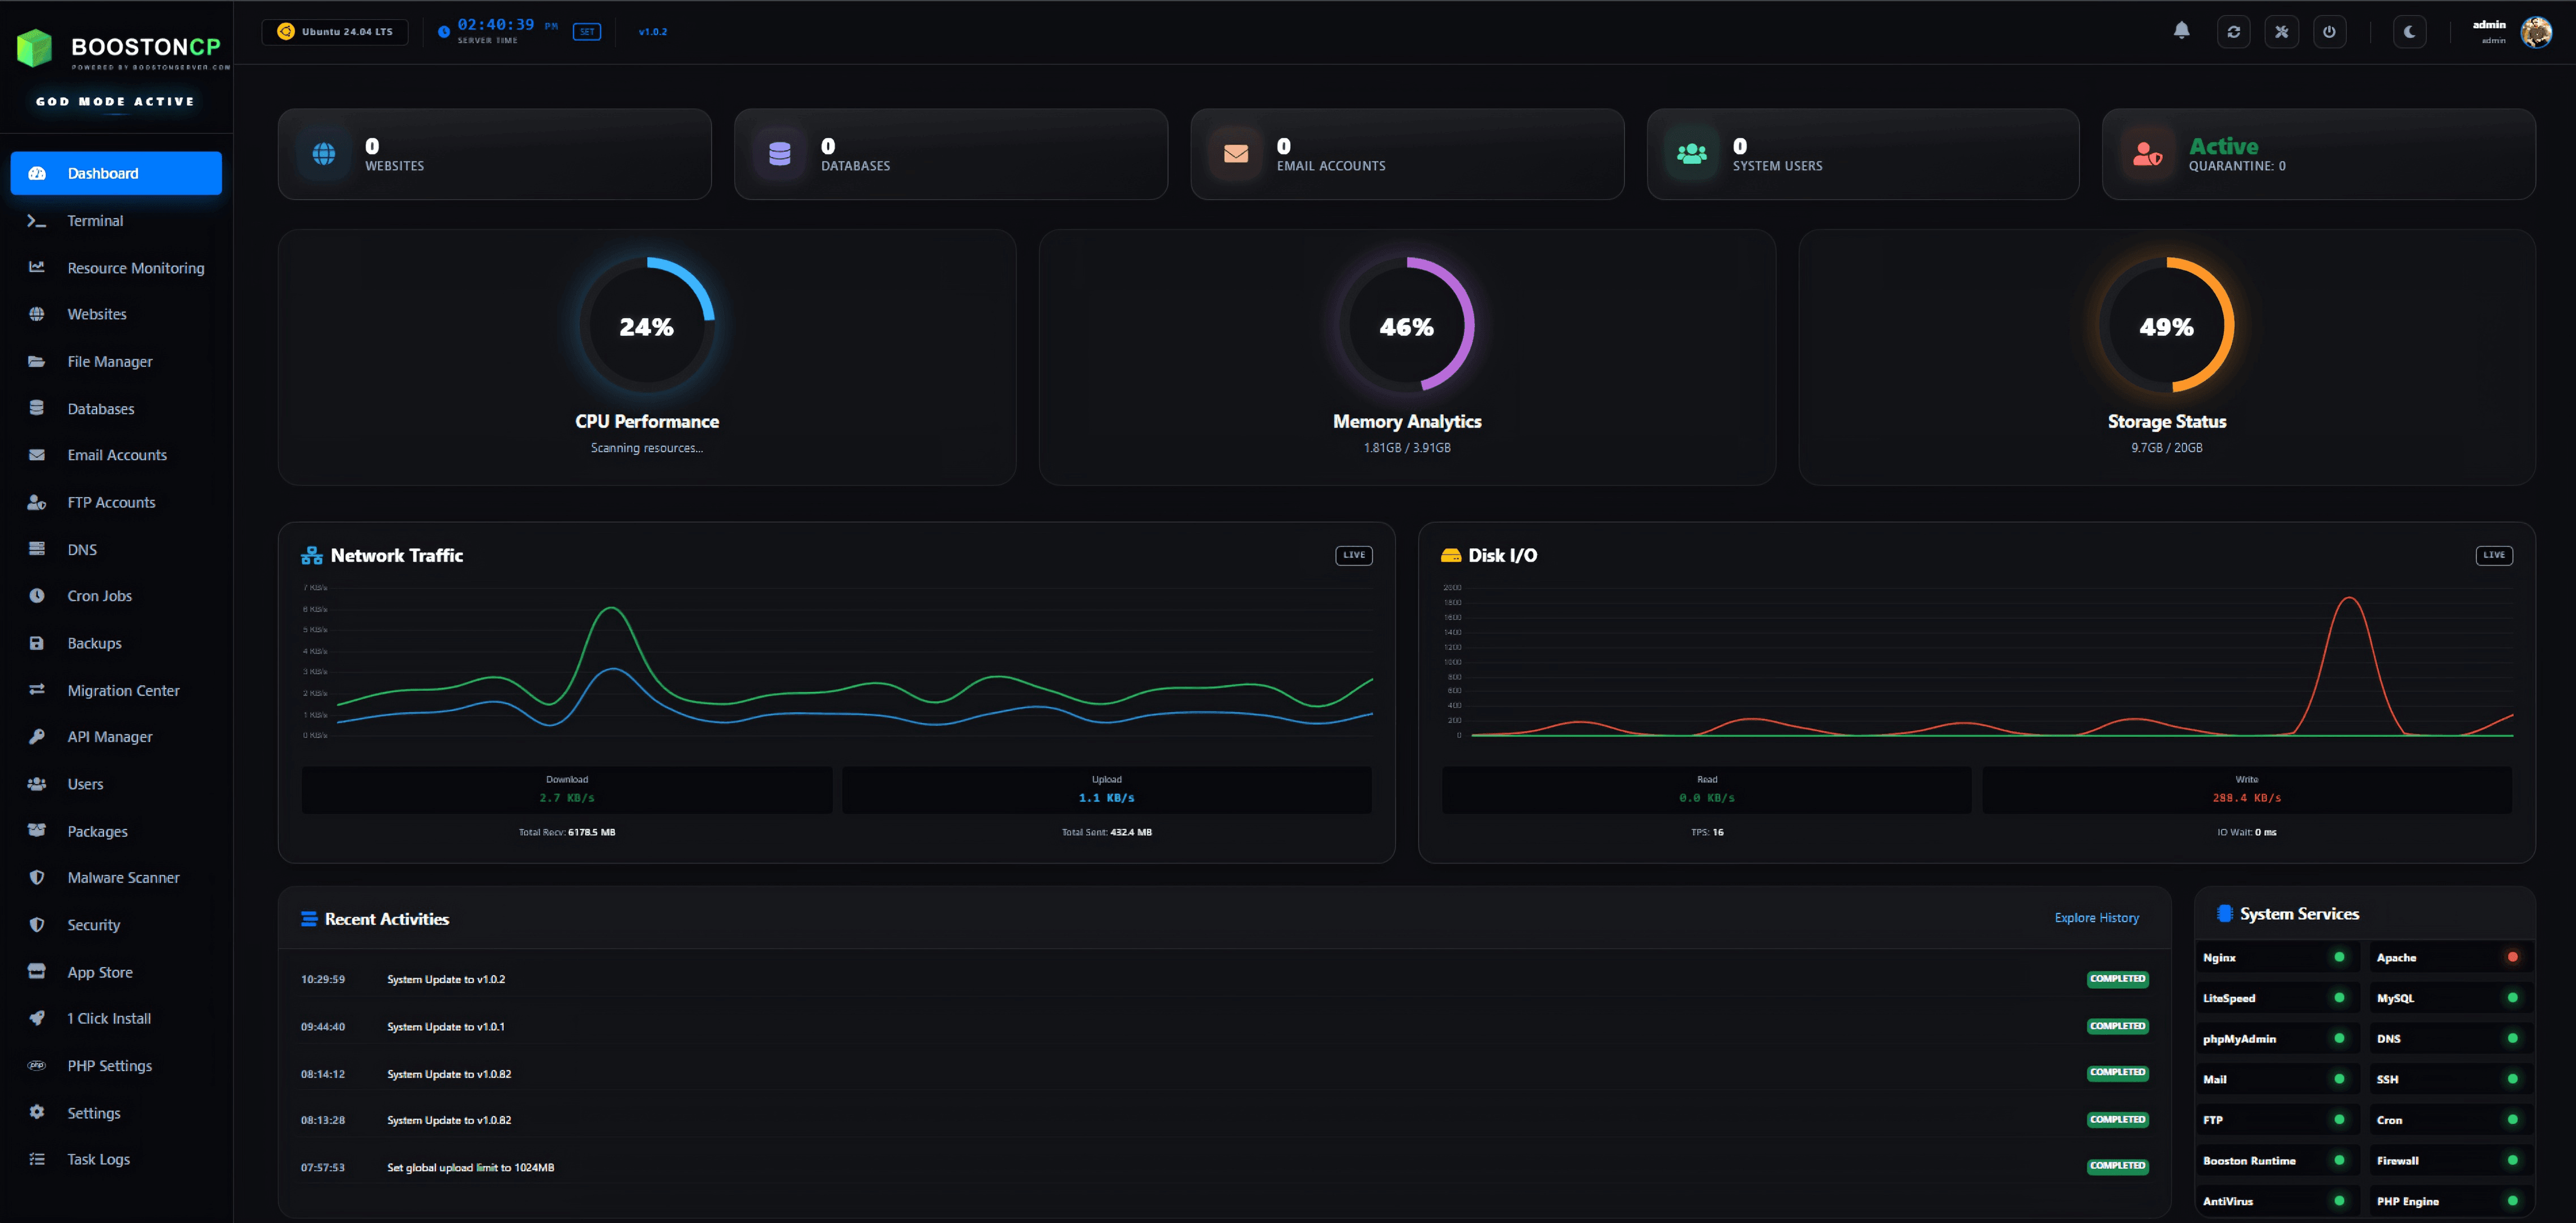
Task: Switch to the Dashboard section
Action: 103,173
